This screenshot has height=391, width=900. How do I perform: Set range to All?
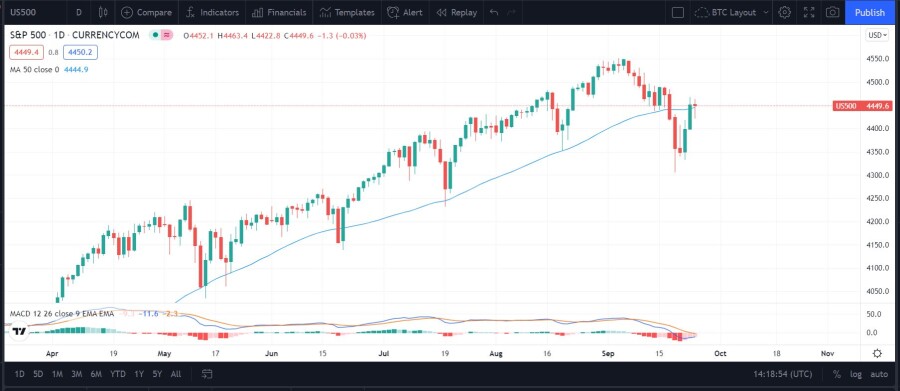click(176, 374)
